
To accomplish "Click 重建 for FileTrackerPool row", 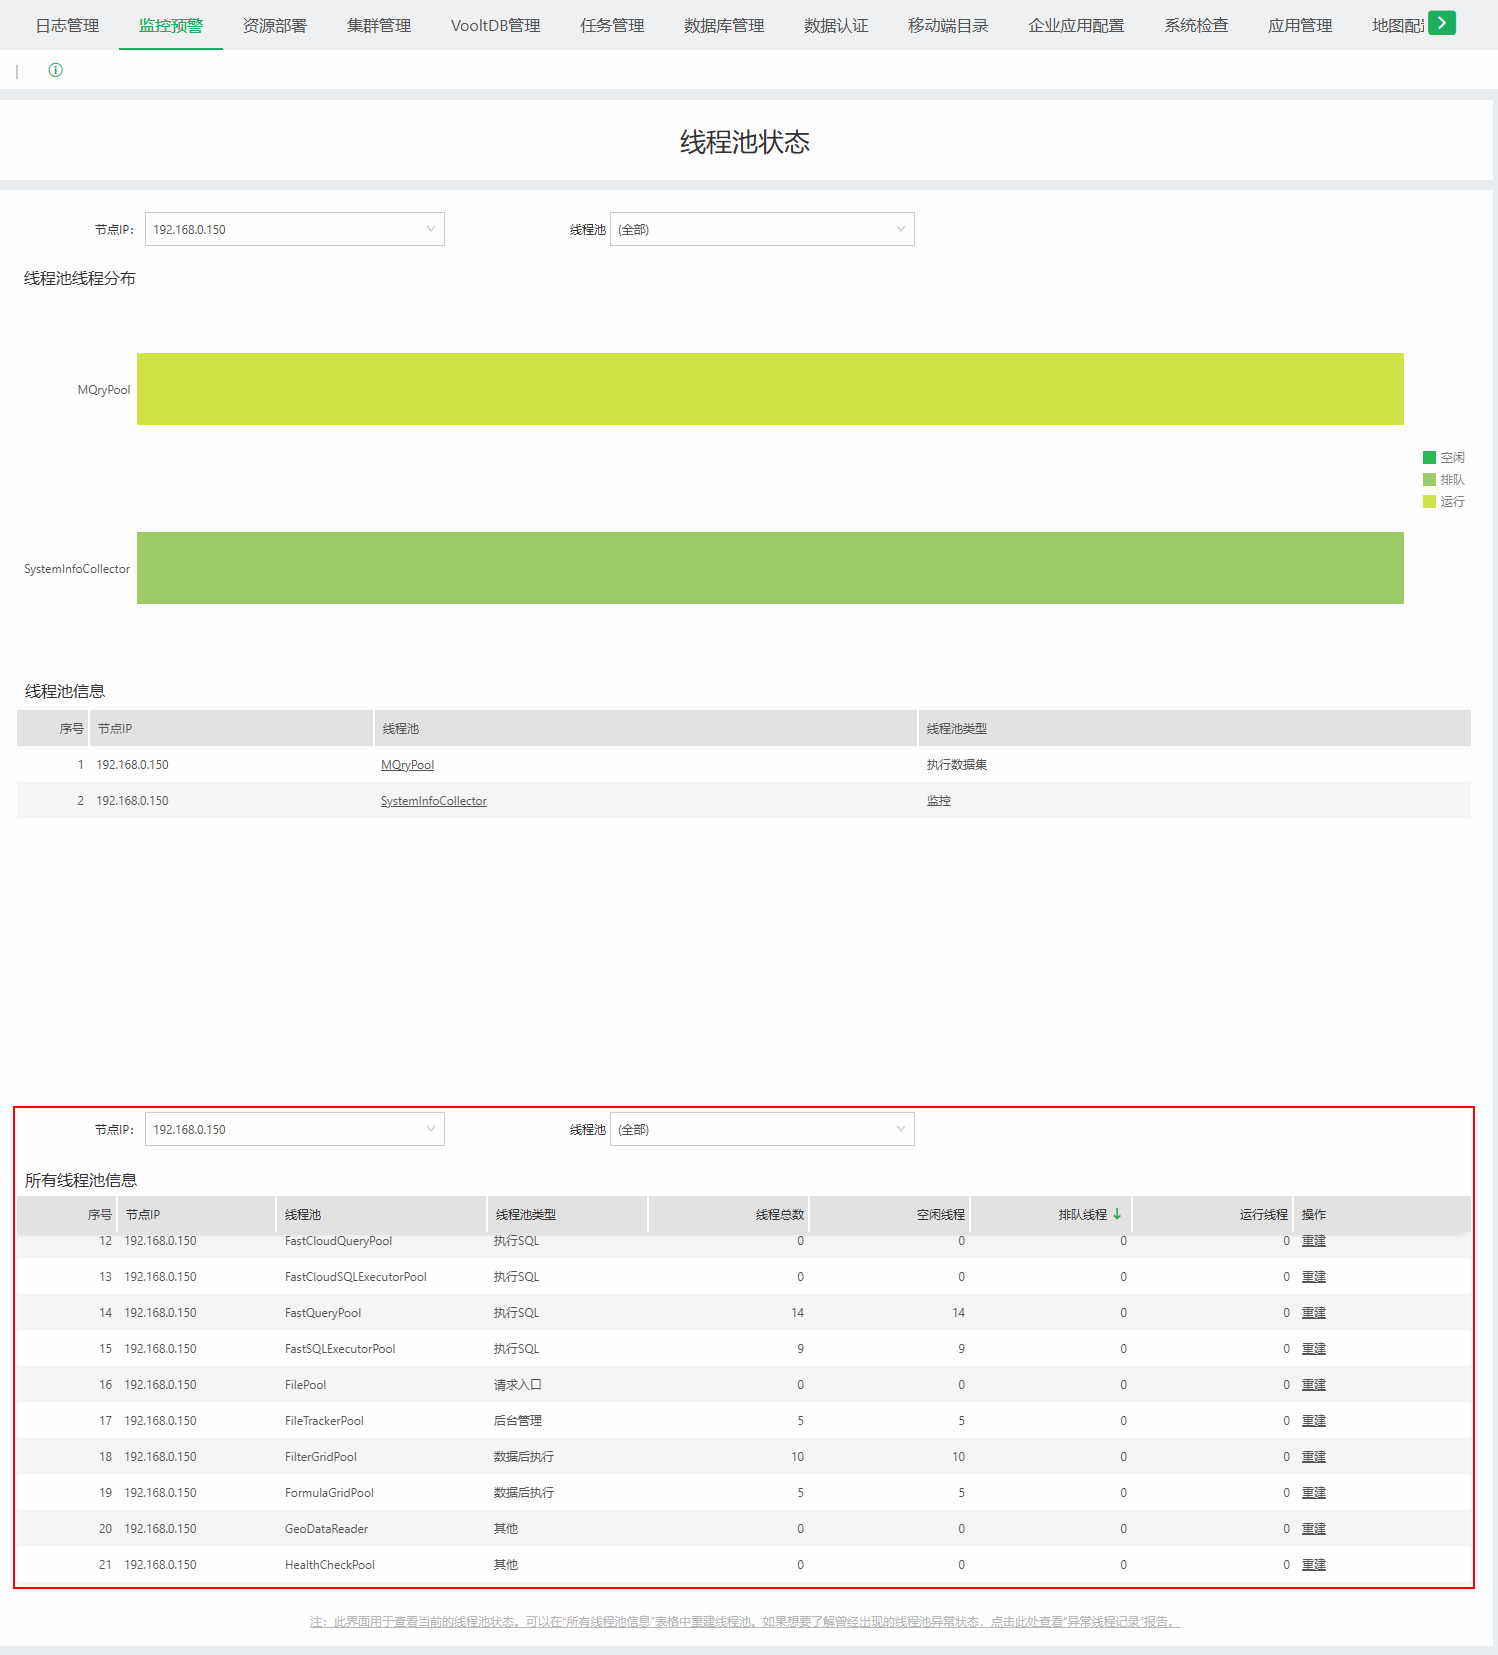I will pos(1314,1421).
